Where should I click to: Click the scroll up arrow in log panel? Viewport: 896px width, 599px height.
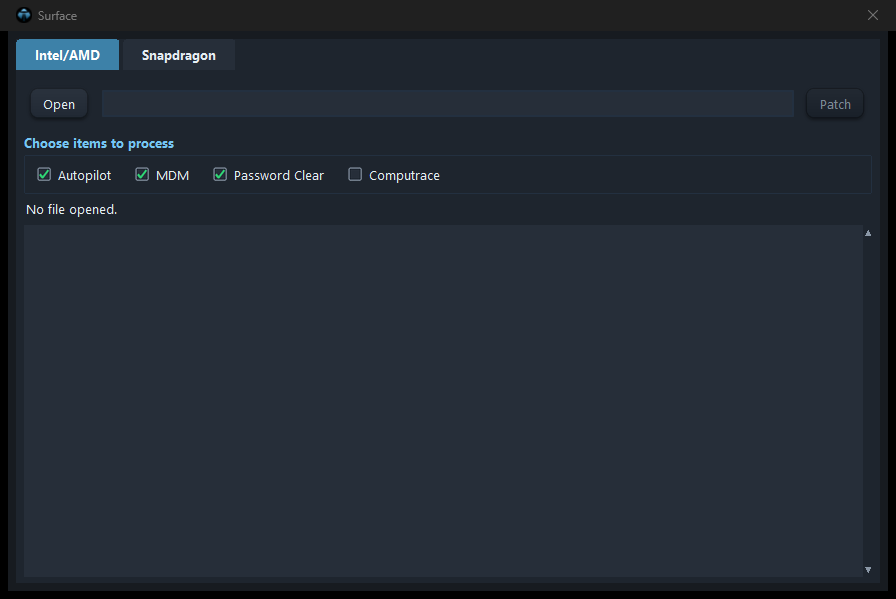point(868,233)
